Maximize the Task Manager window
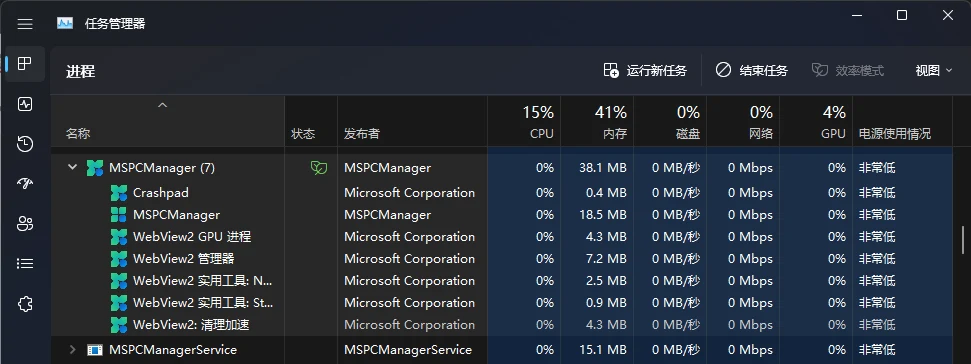 click(x=902, y=15)
